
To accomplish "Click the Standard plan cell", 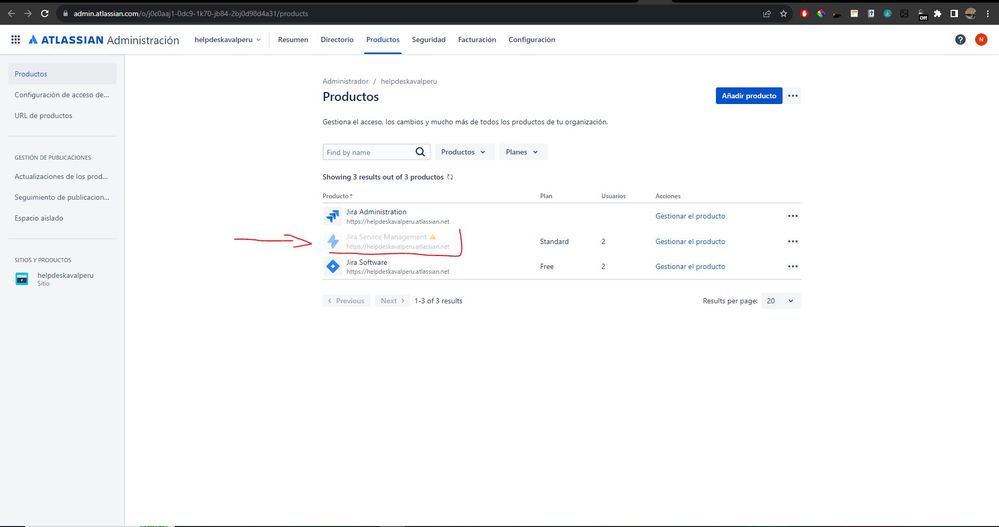I will (554, 242).
